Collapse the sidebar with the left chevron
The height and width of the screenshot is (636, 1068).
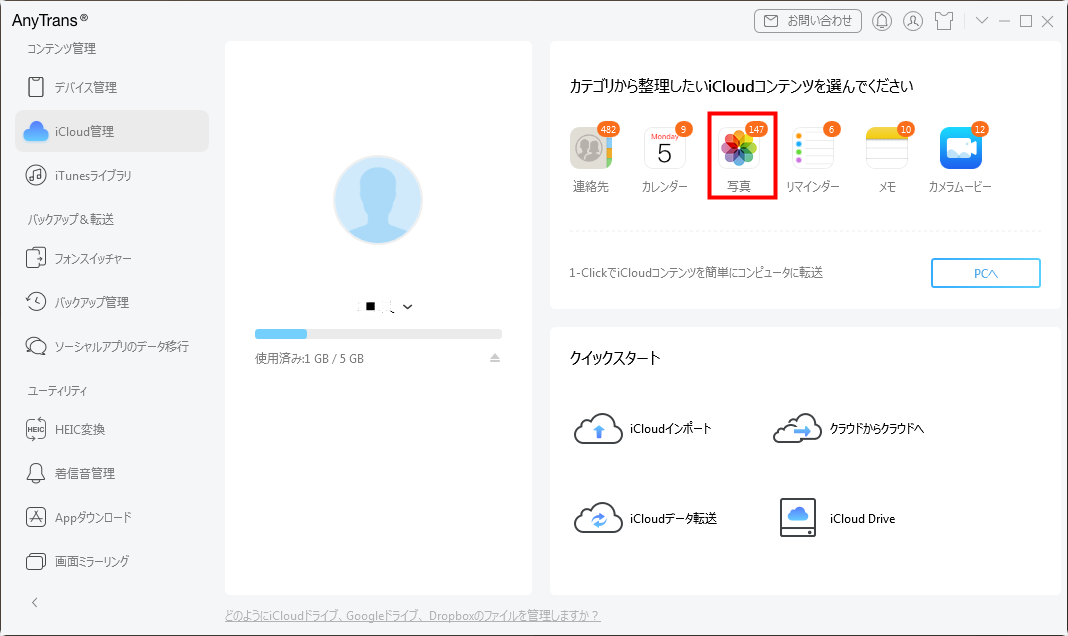point(35,602)
